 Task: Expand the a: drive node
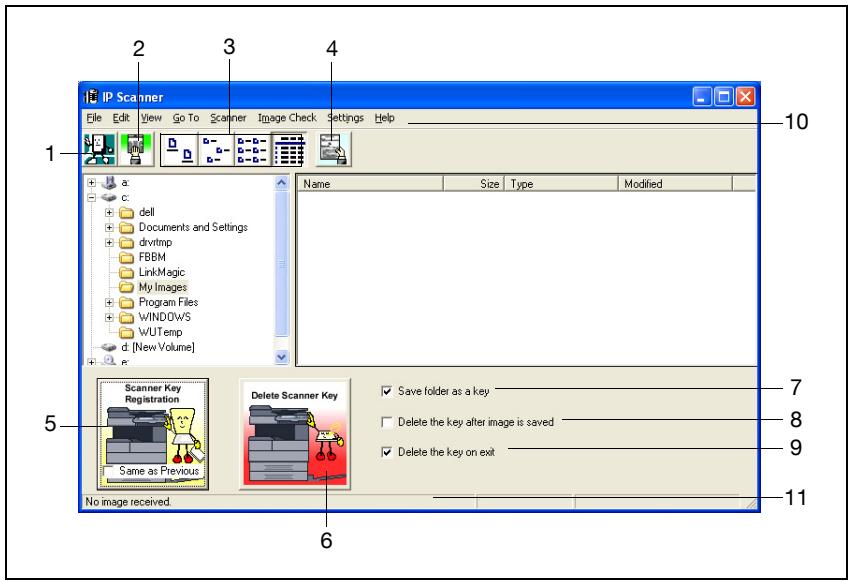pos(92,183)
